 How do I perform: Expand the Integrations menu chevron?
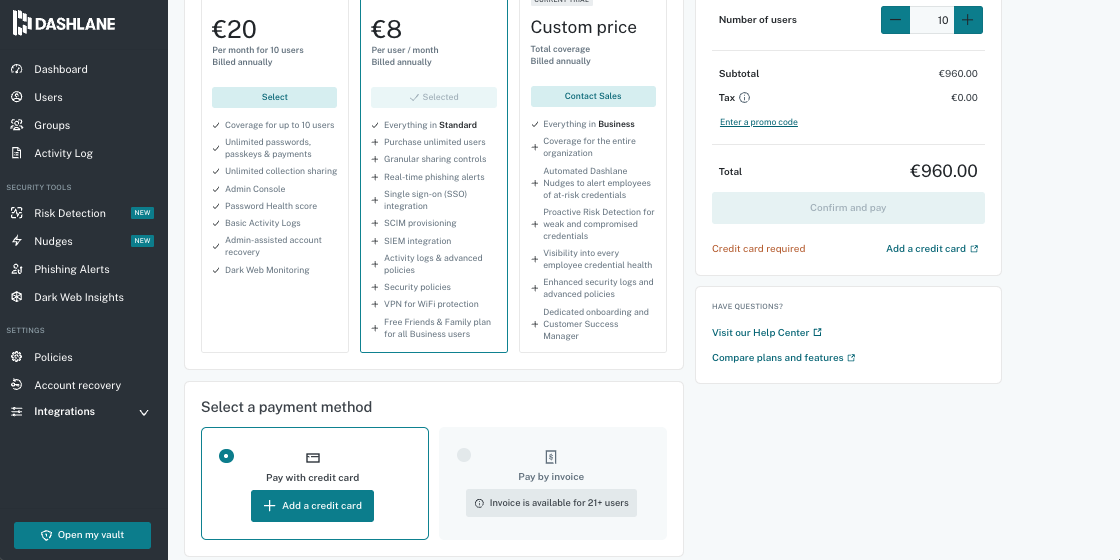144,412
